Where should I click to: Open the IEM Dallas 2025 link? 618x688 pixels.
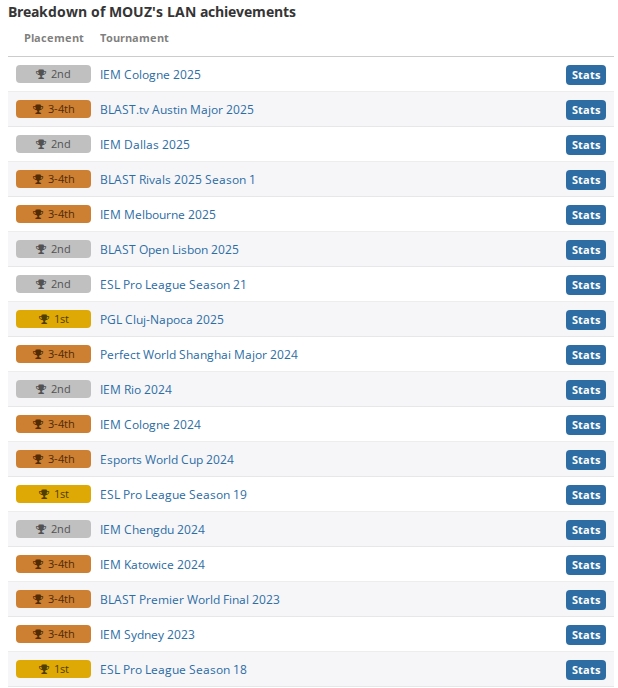click(145, 145)
